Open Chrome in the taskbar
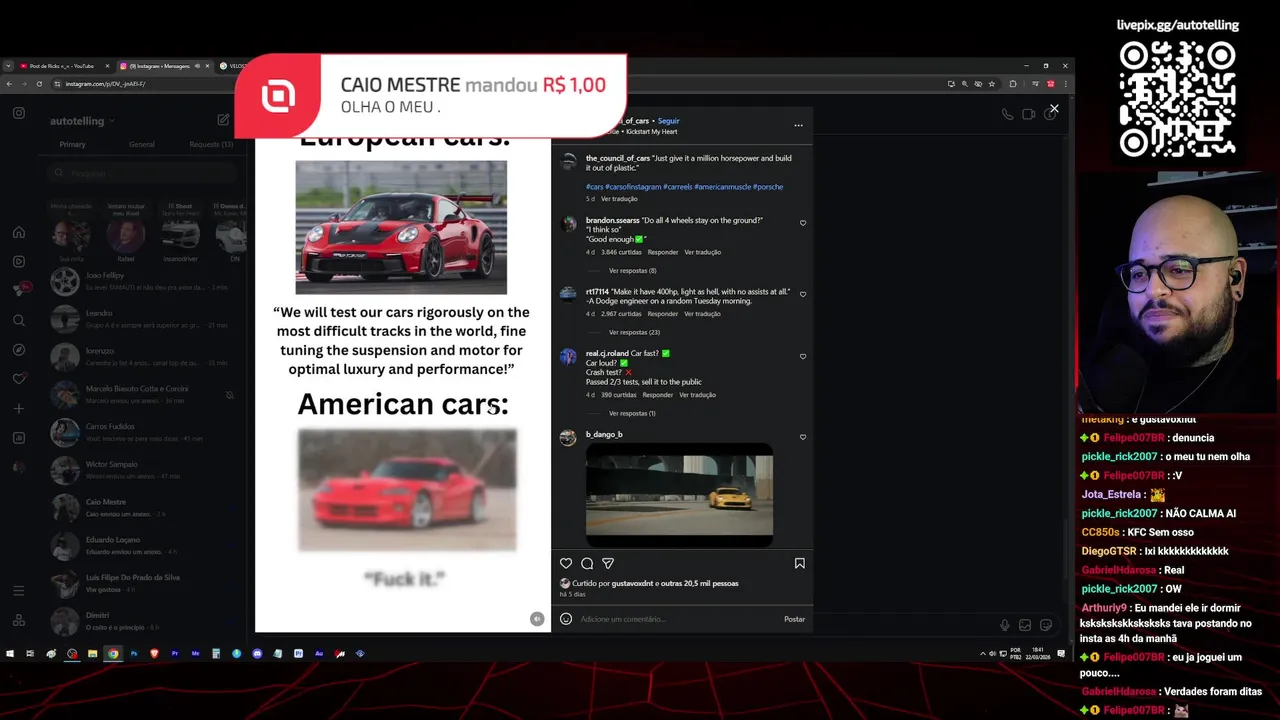1280x720 pixels. click(113, 654)
